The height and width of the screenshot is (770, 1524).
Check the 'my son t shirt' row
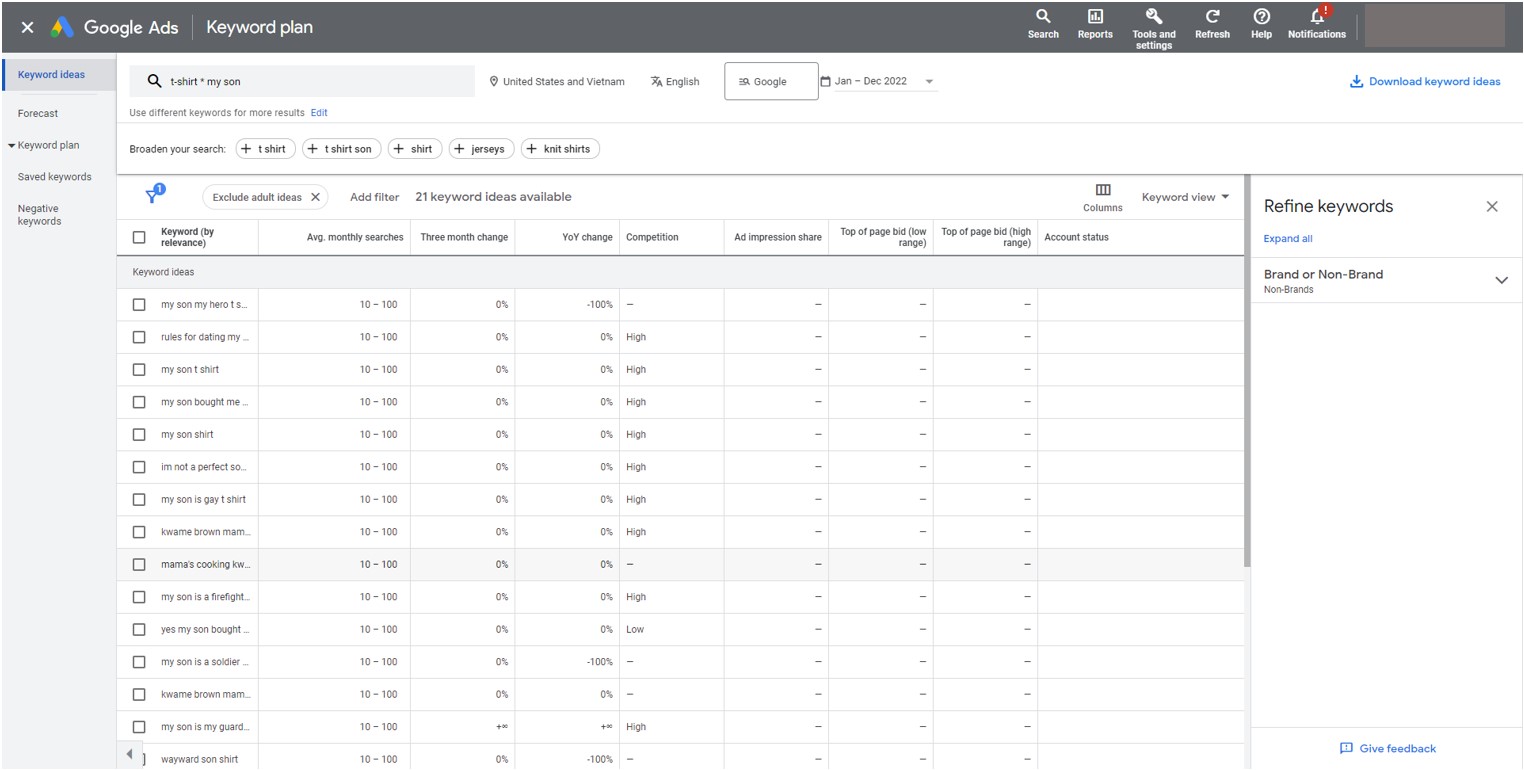coord(139,370)
